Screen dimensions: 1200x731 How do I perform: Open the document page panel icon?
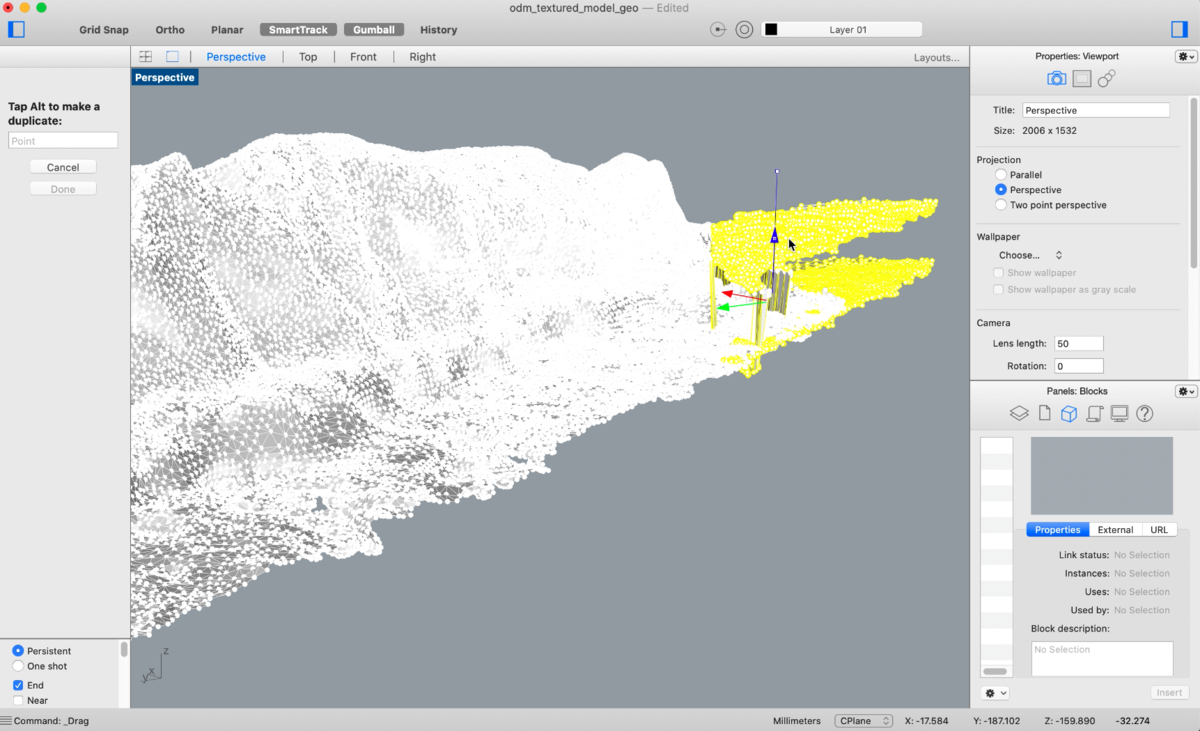click(1043, 413)
